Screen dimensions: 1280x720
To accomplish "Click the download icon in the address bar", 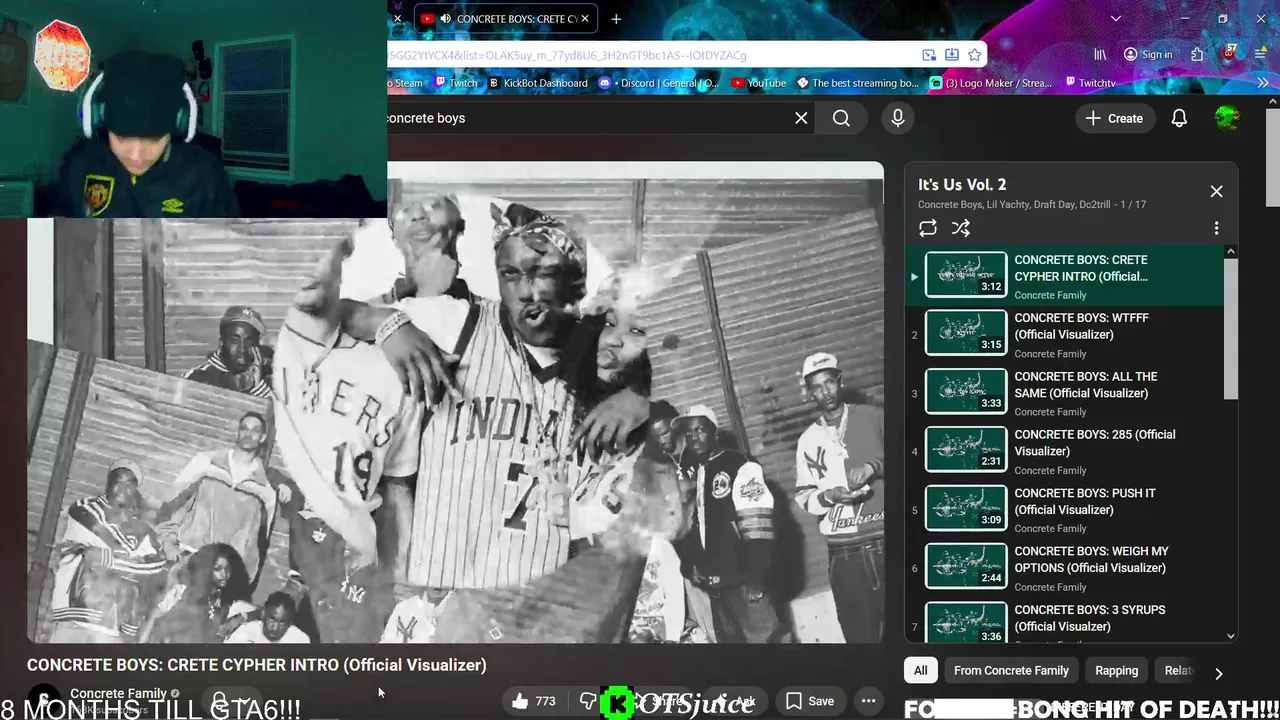I will pos(951,55).
